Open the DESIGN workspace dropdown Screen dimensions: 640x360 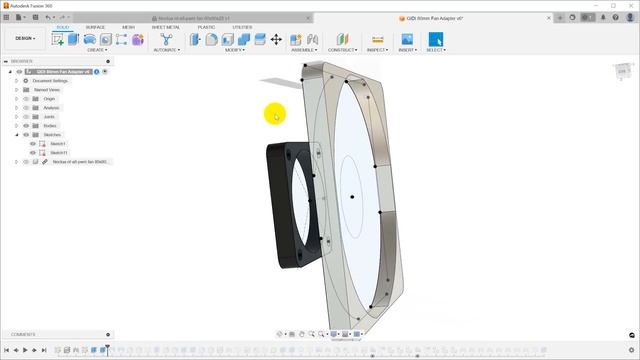click(x=25, y=38)
